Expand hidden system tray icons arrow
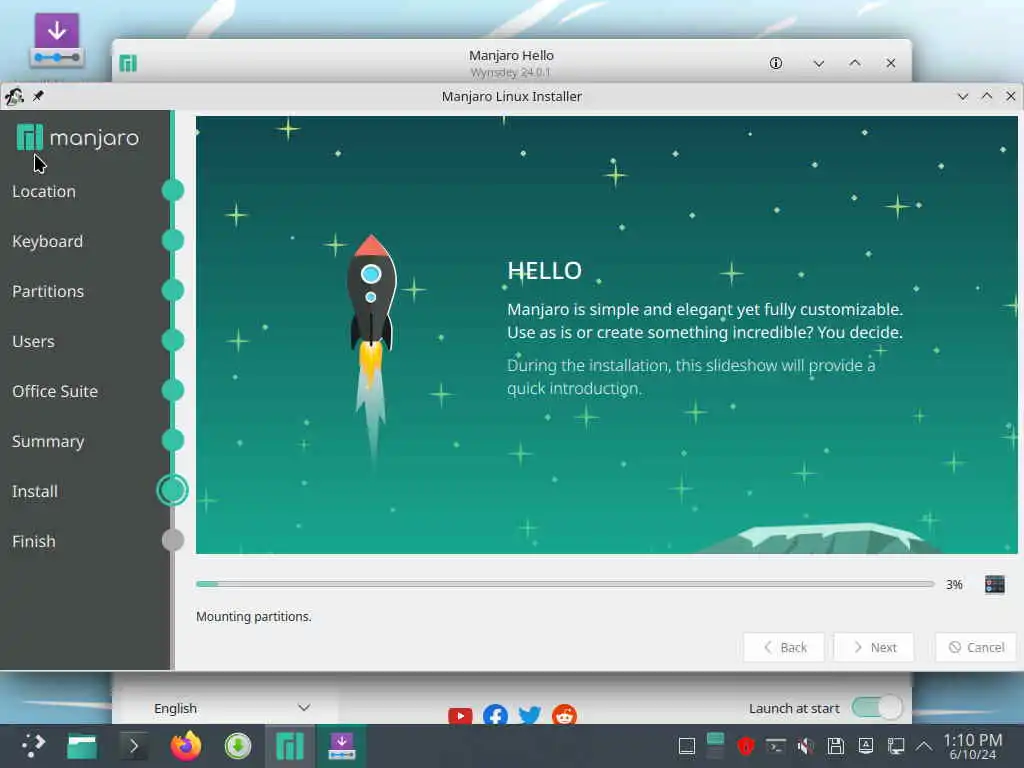This screenshot has width=1024, height=768. pos(923,746)
